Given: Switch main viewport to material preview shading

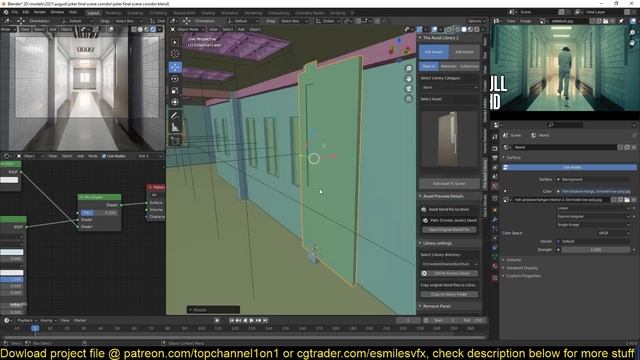Looking at the screenshot, I should 470,29.
